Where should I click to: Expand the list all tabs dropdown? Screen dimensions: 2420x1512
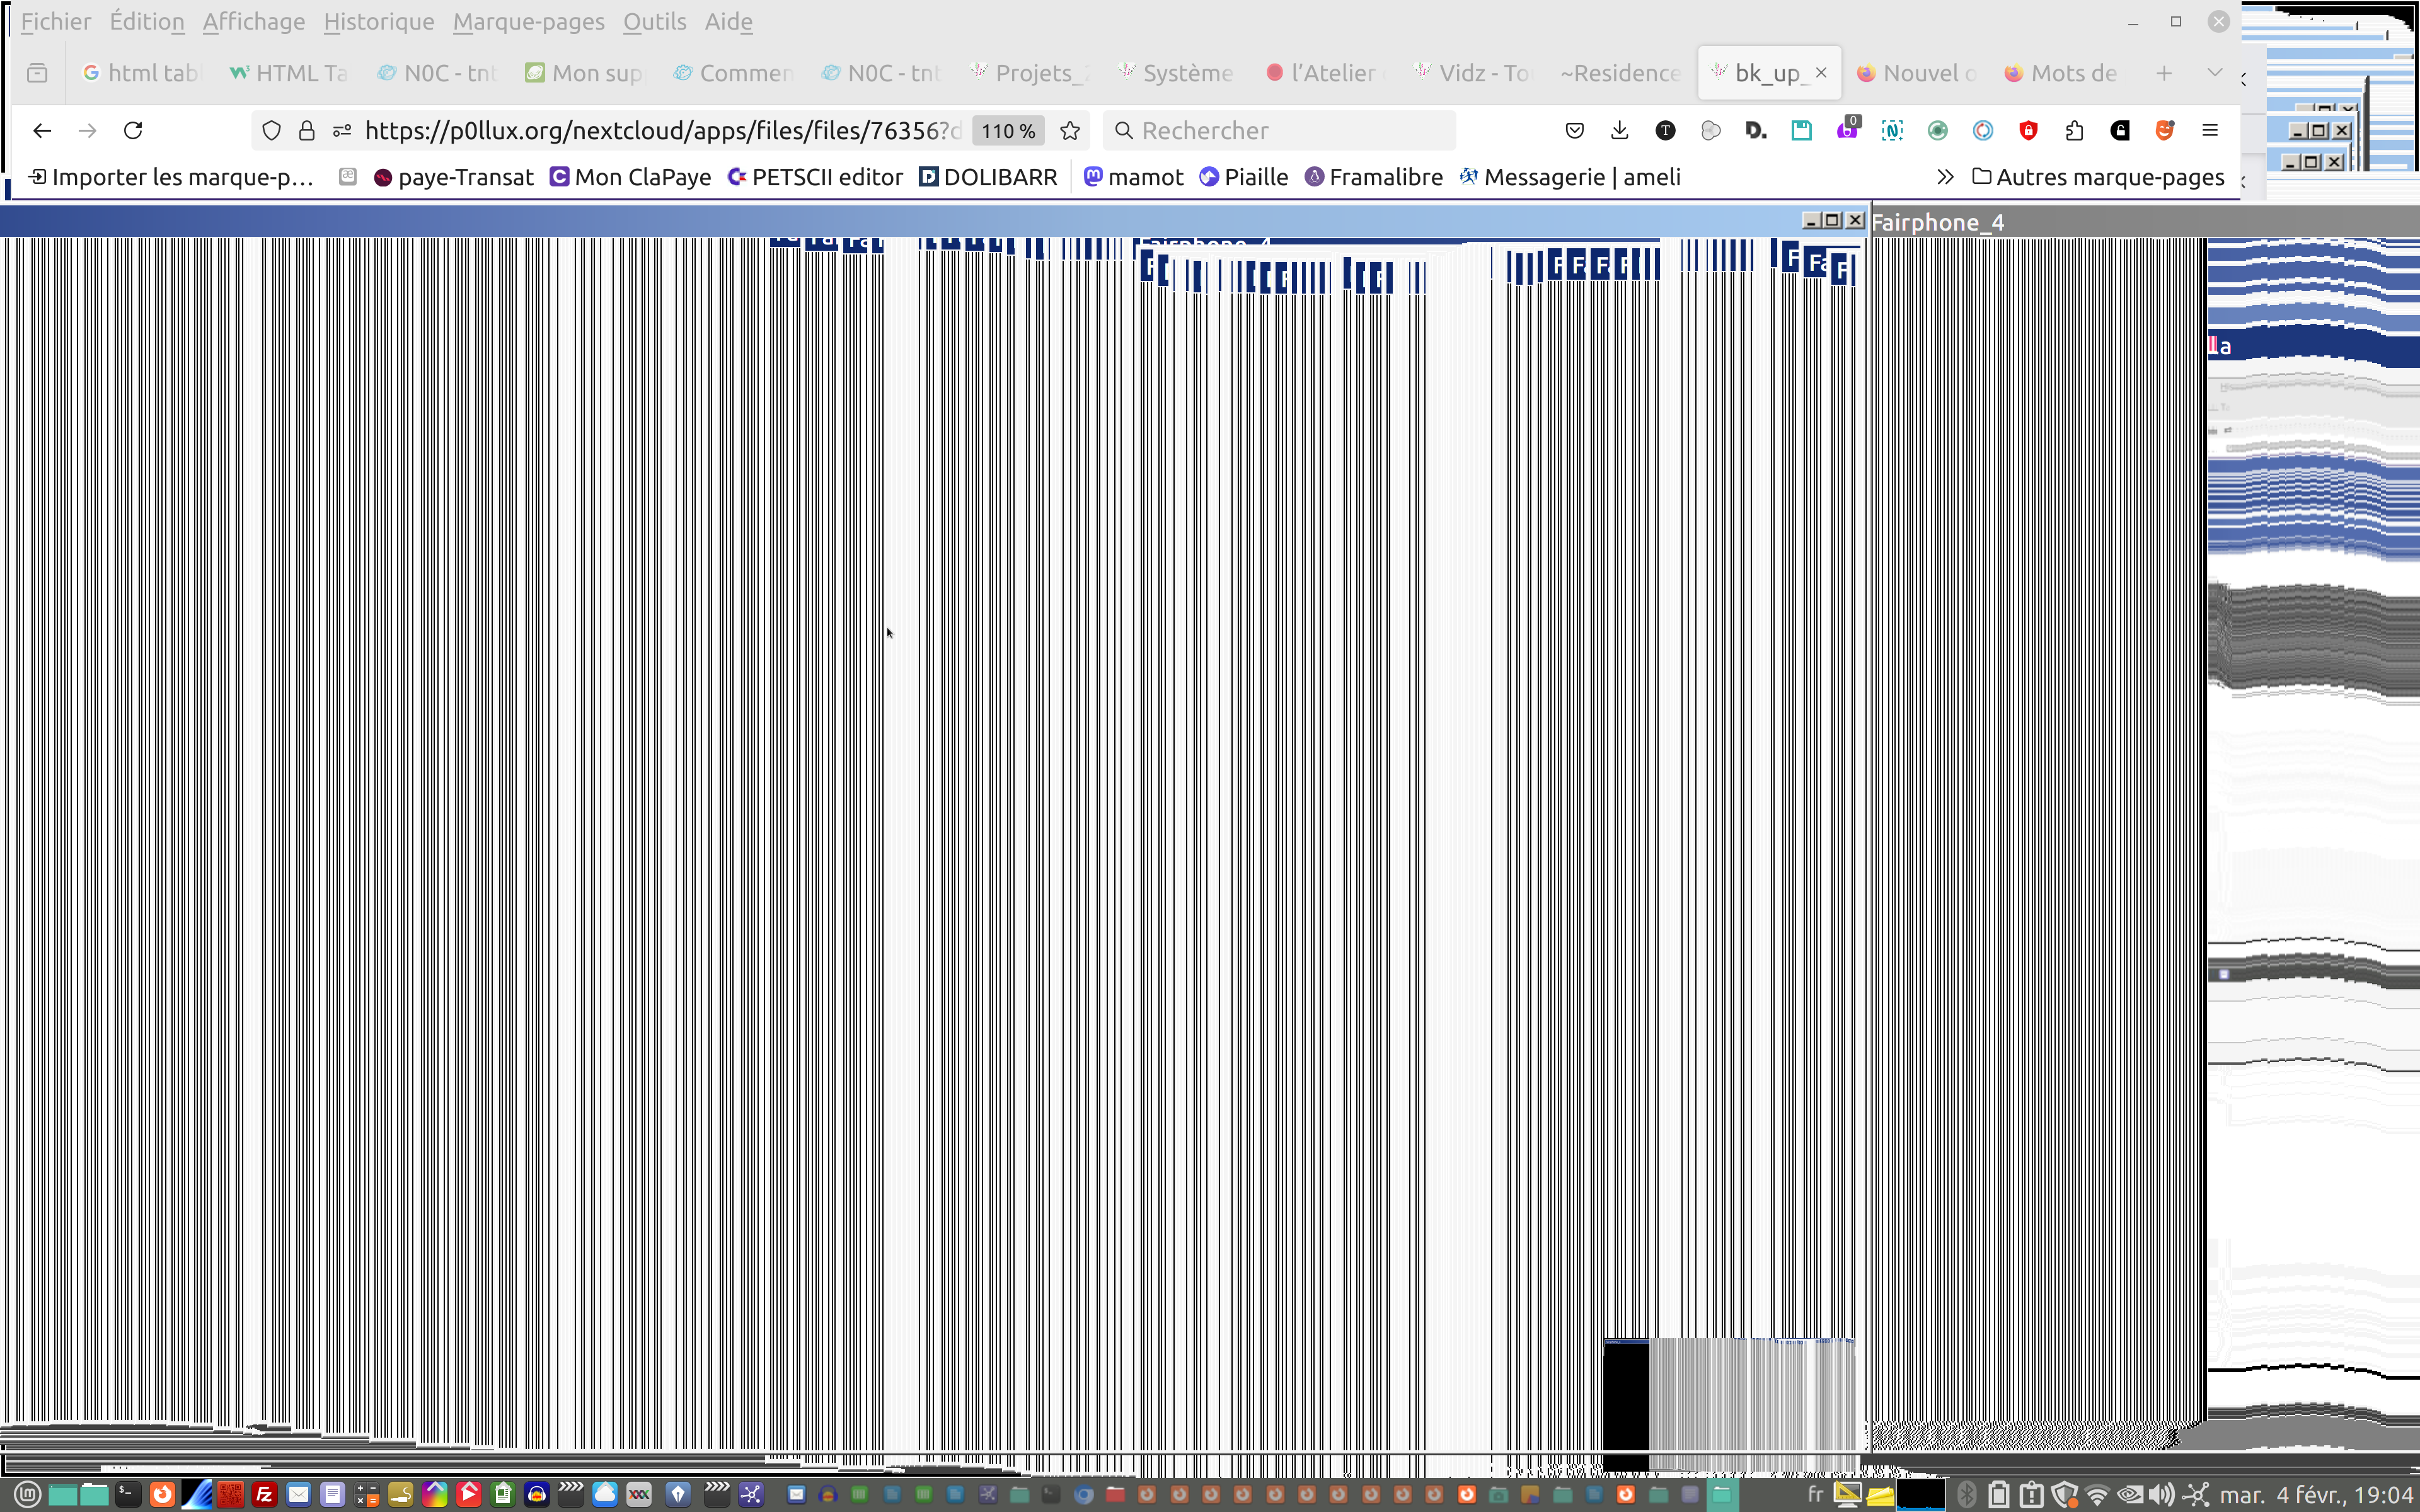(x=2215, y=73)
